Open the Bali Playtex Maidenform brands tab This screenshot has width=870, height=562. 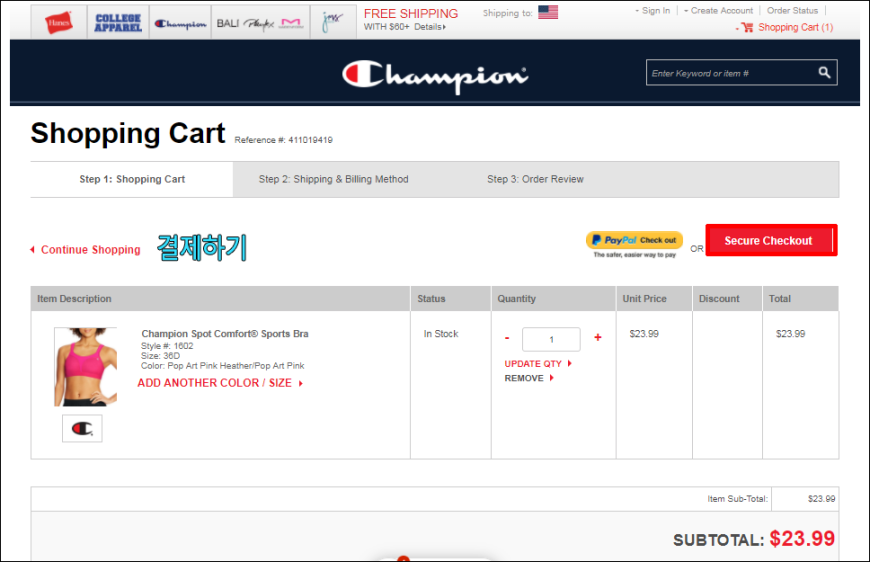tap(260, 23)
